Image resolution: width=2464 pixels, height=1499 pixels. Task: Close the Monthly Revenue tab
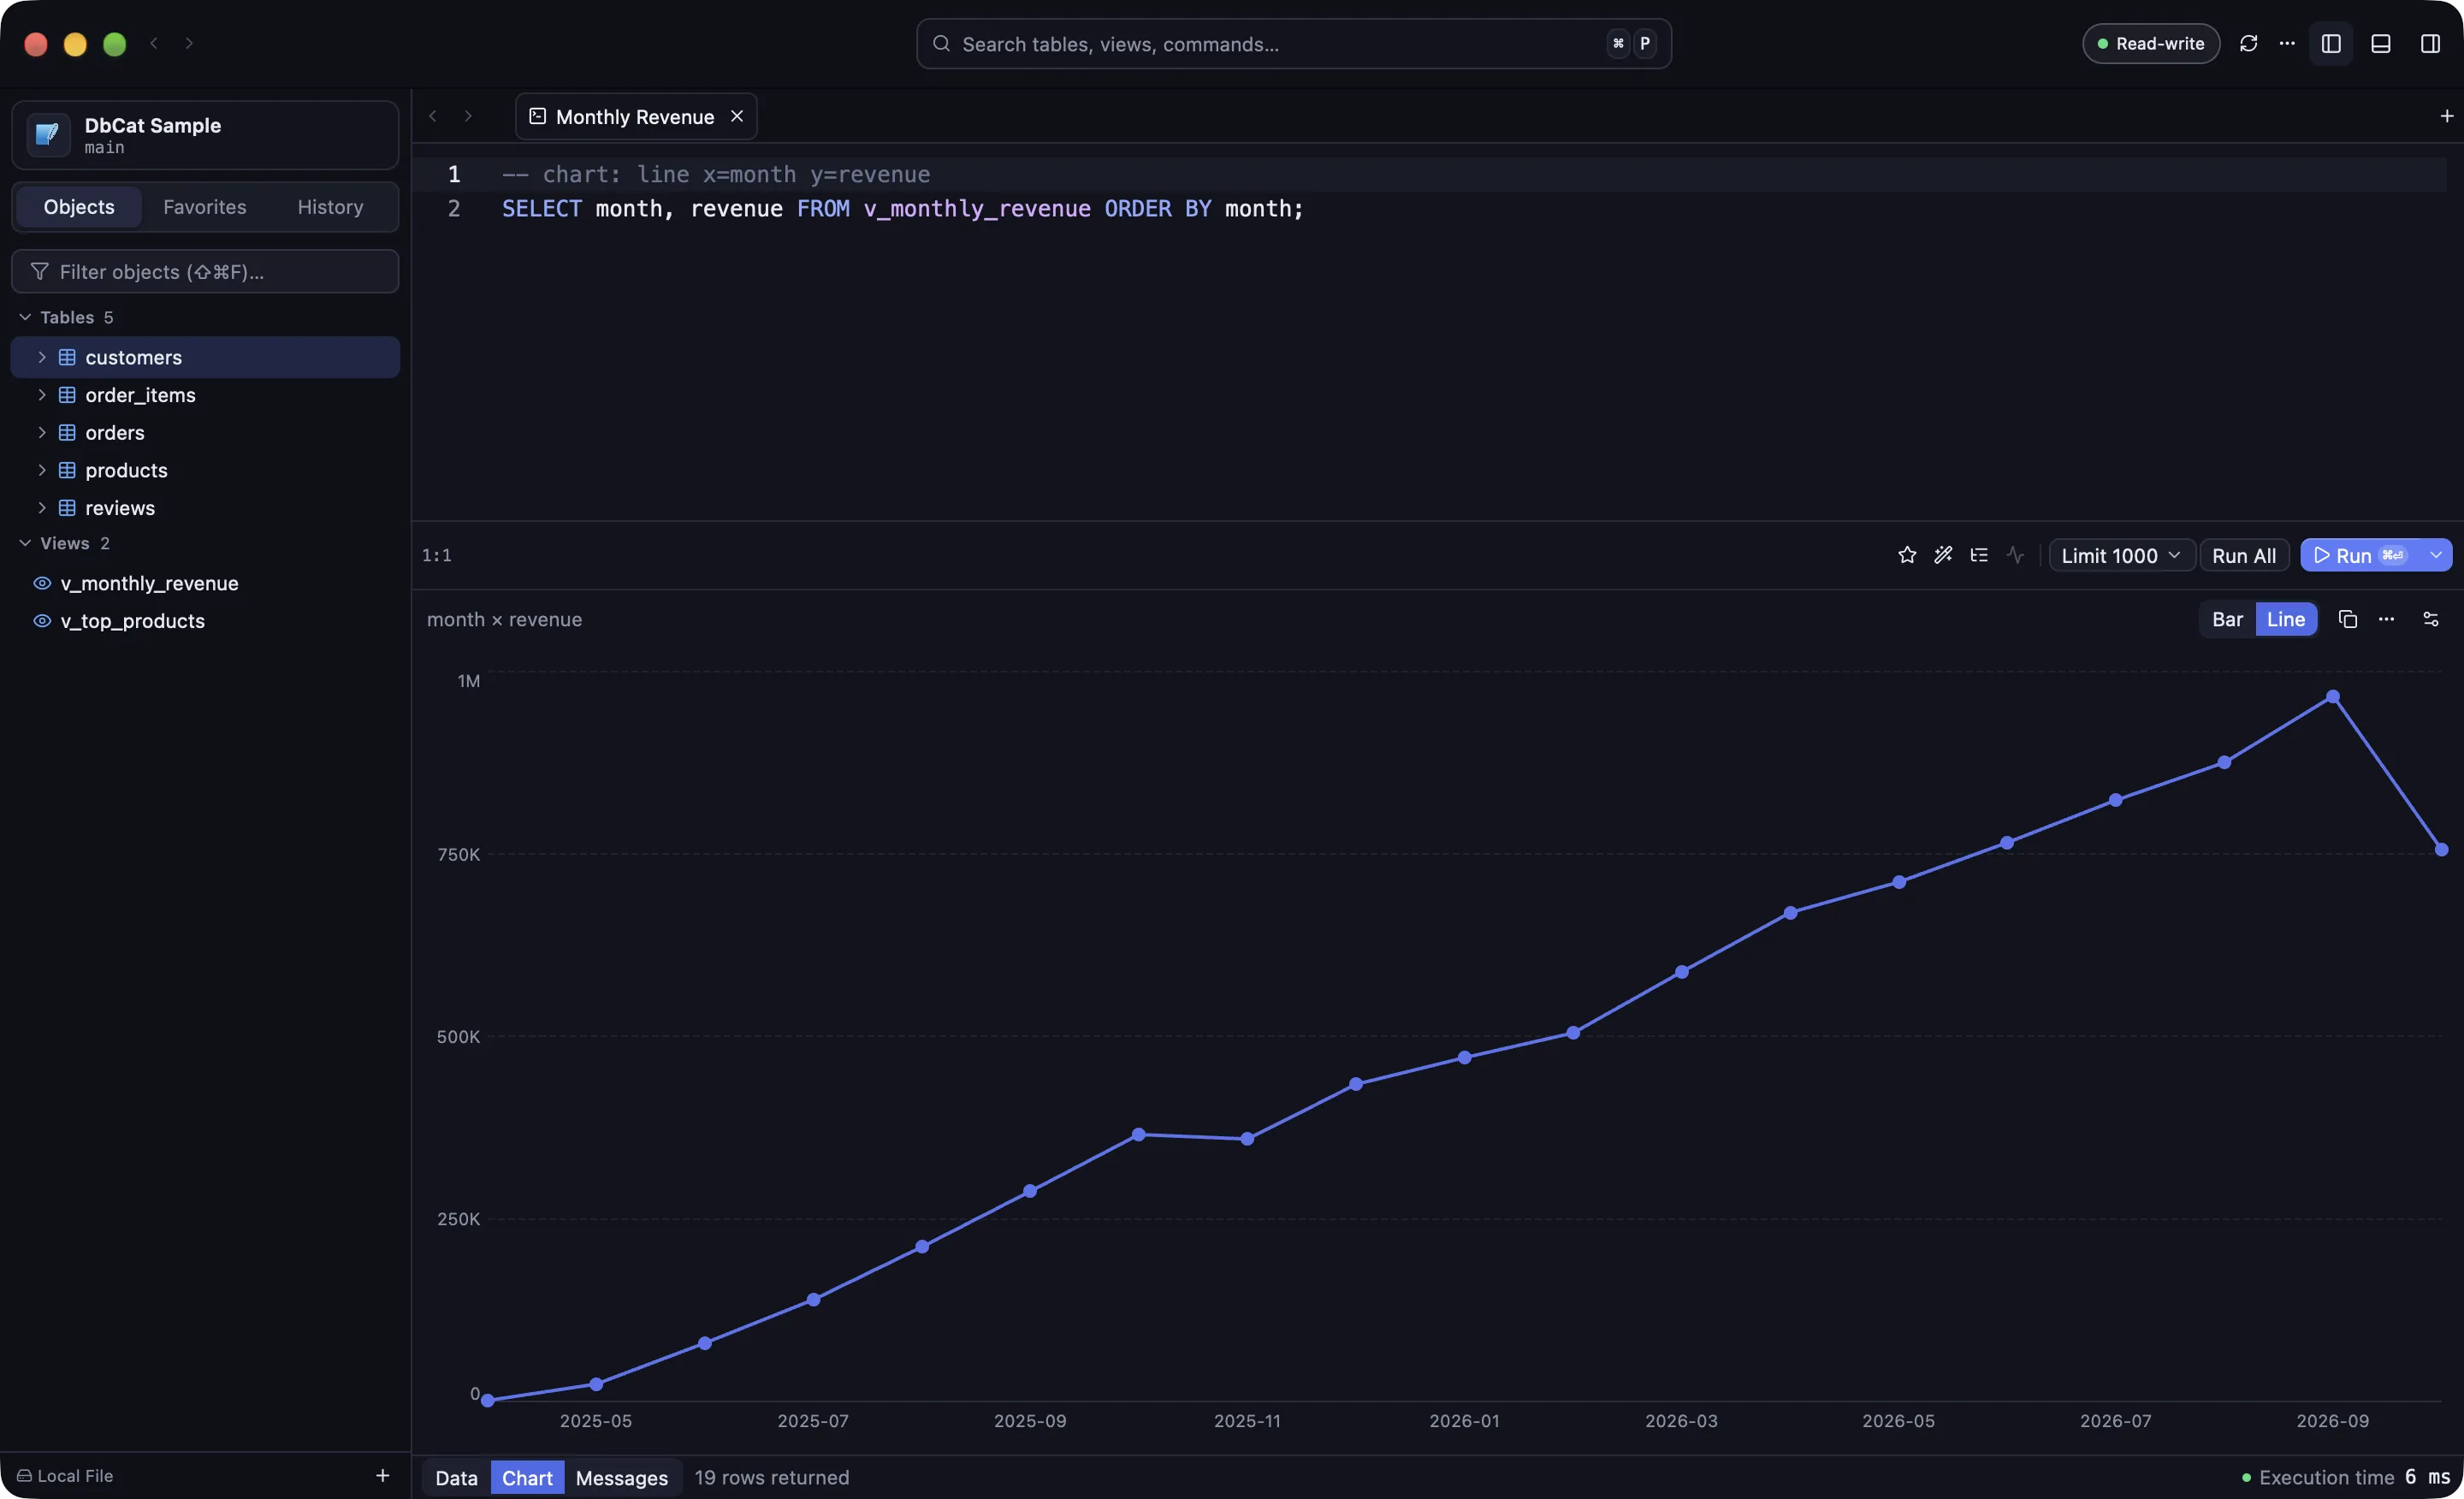737,116
